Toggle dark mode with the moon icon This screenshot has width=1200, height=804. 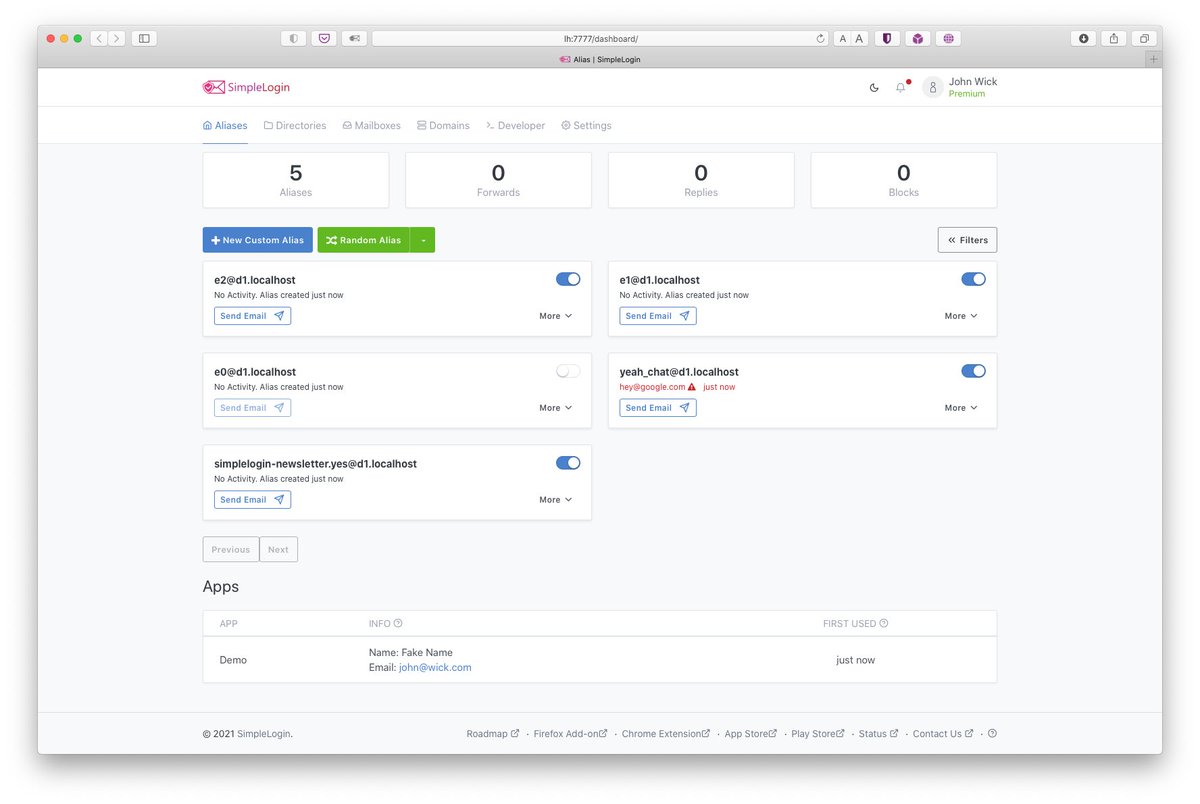[x=873, y=87]
